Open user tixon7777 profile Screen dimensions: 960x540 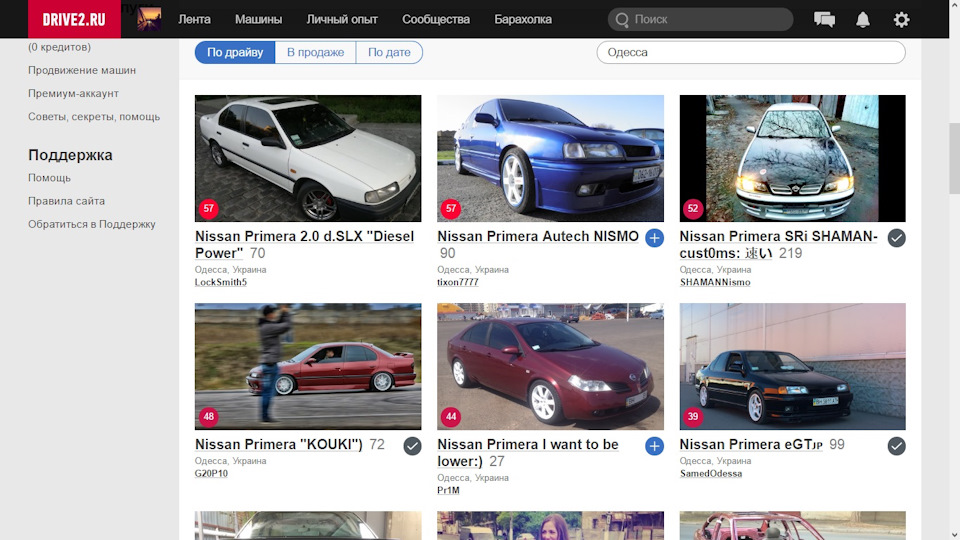[458, 282]
